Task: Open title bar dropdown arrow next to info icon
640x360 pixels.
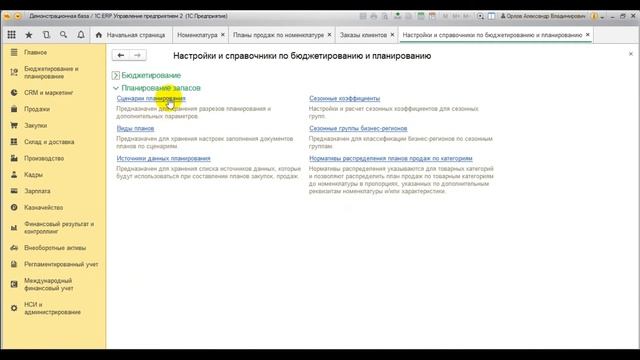Action: (602, 17)
